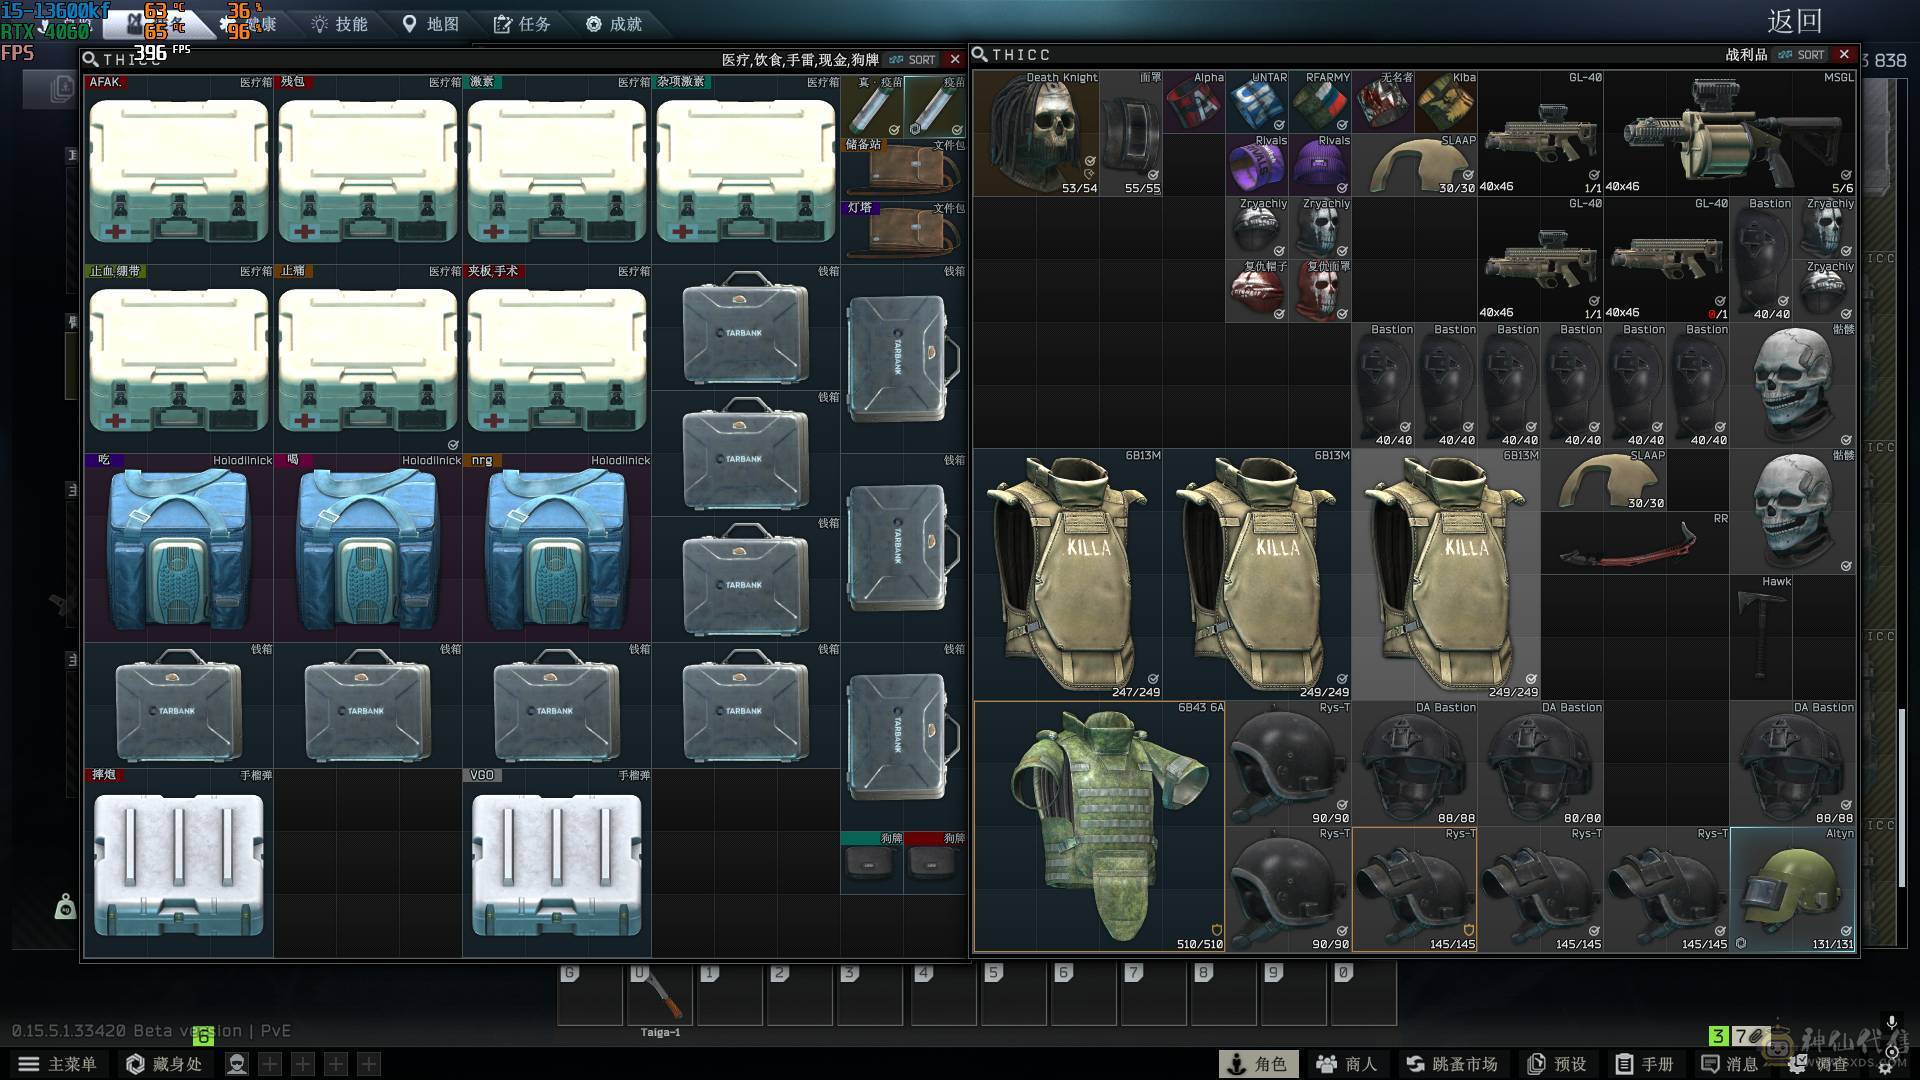Click quick slot 0
The width and height of the screenshot is (1920, 1080).
[1364, 994]
